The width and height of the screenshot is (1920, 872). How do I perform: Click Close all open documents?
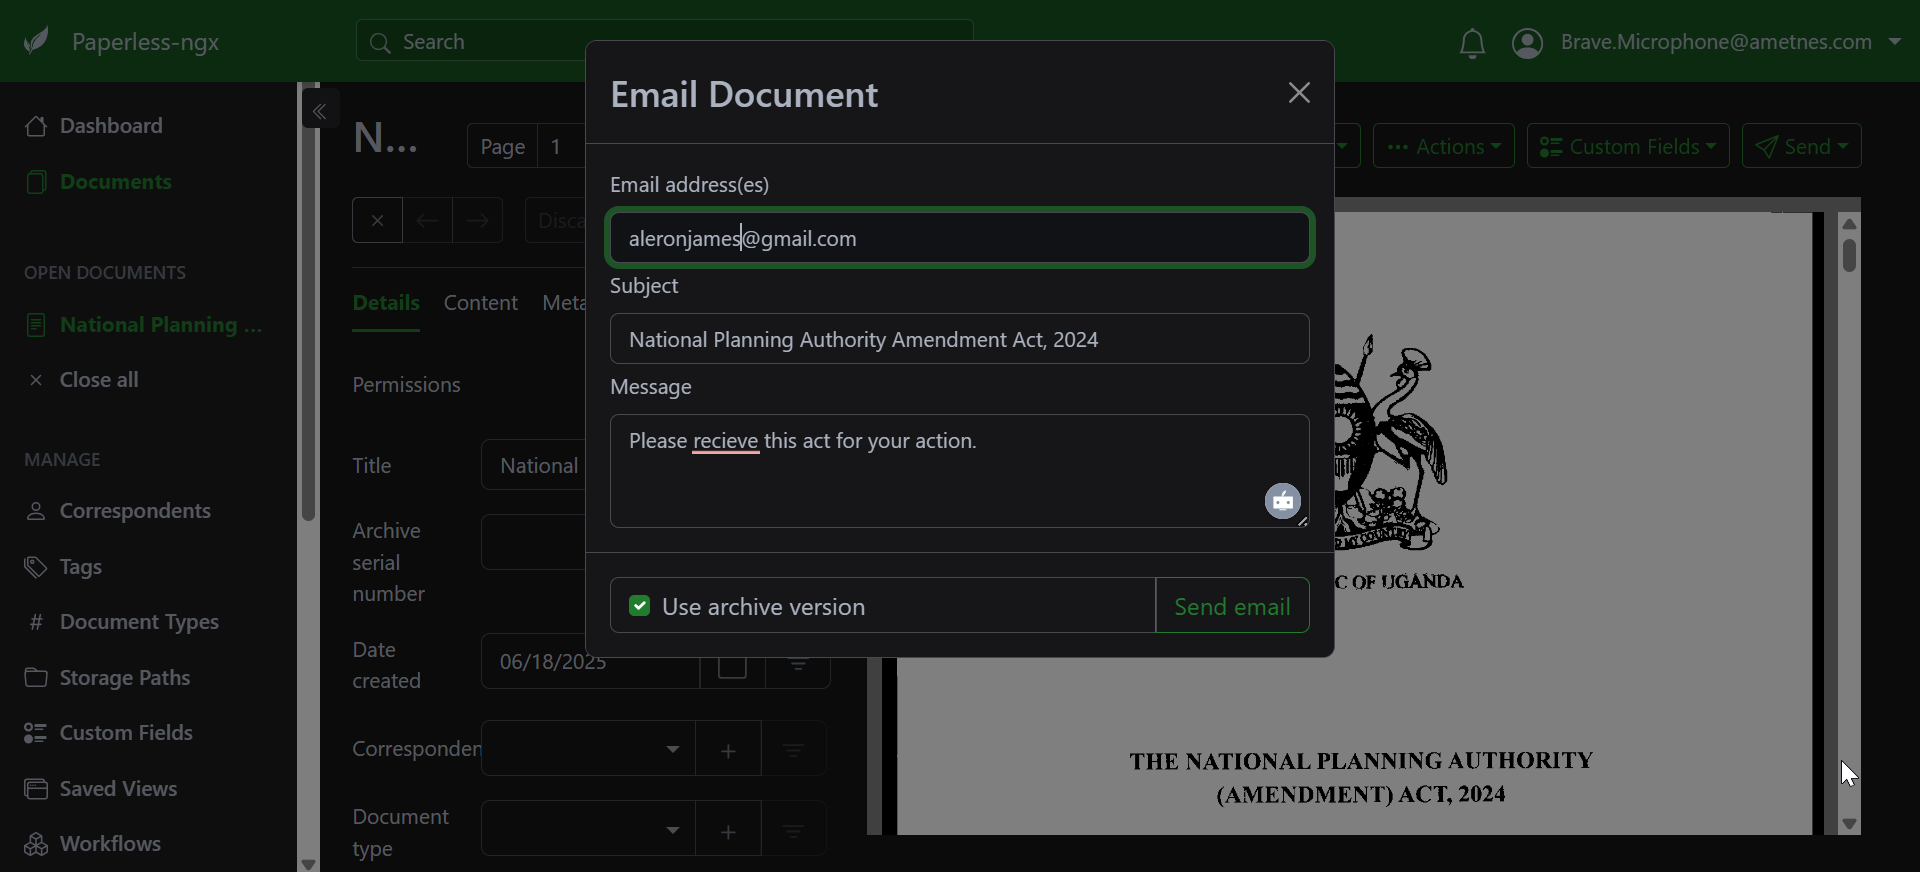pos(98,380)
